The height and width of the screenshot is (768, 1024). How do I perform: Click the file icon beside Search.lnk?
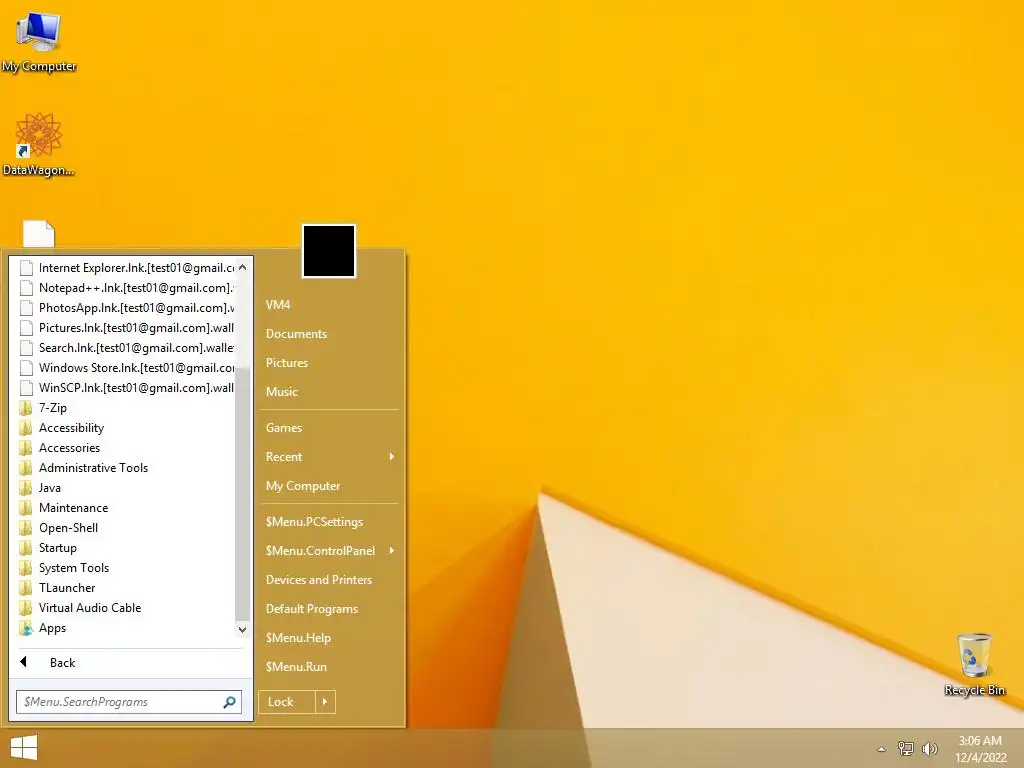26,348
